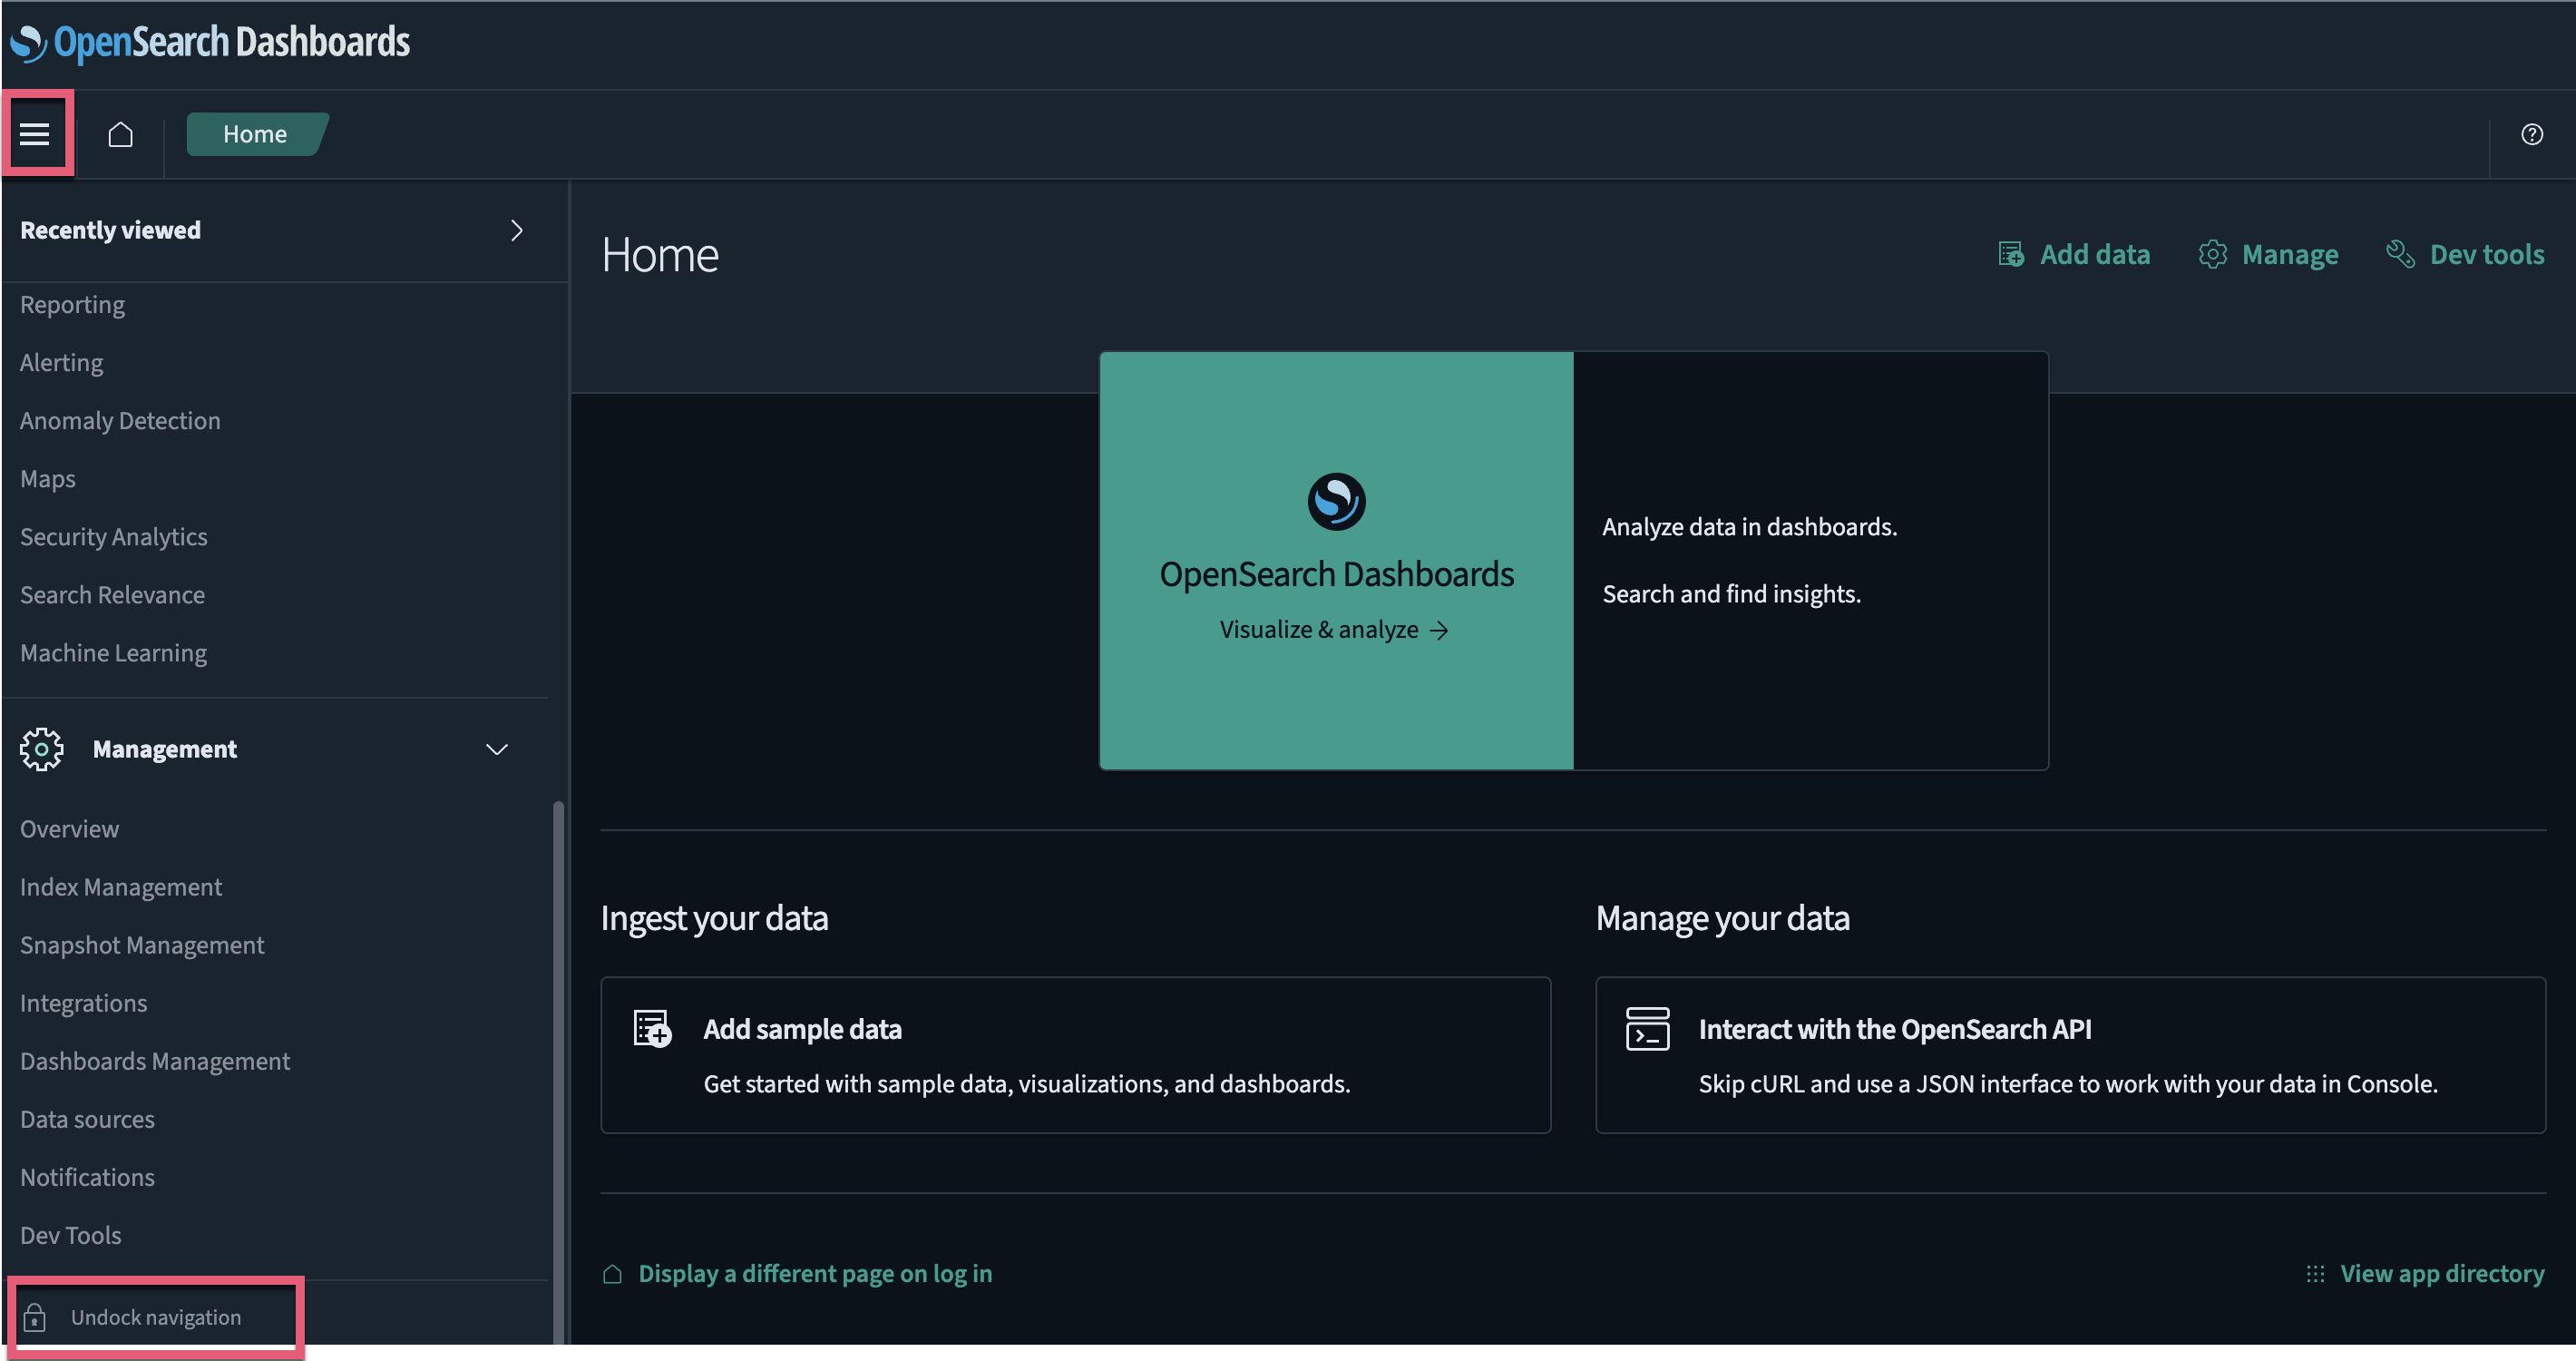This screenshot has width=2576, height=1361.
Task: Click the Undock navigation lock icon
Action: pyautogui.click(x=34, y=1317)
